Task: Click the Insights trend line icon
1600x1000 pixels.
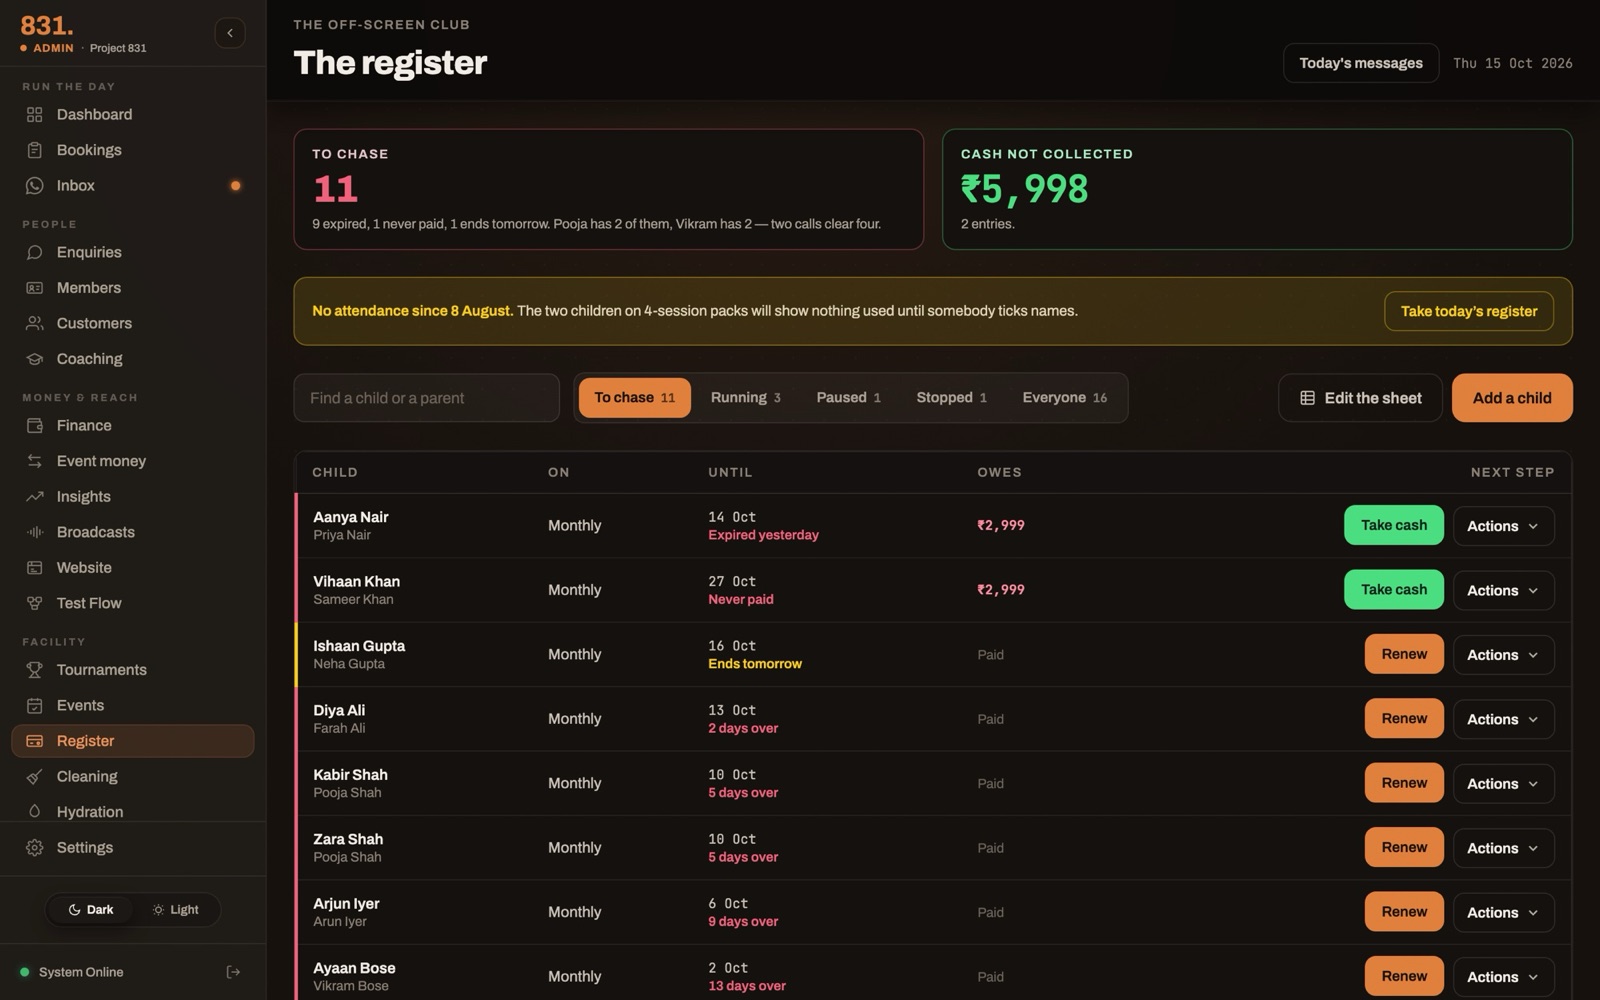Action: pyautogui.click(x=34, y=497)
